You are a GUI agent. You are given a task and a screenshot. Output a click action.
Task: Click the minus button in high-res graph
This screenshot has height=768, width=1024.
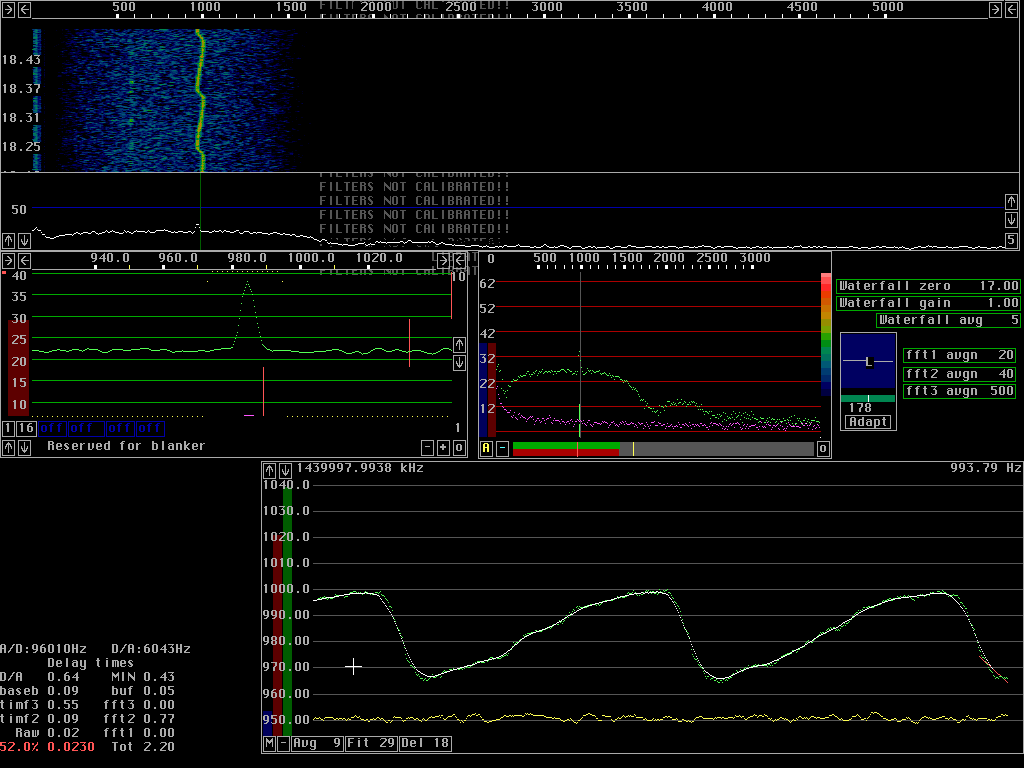point(427,447)
